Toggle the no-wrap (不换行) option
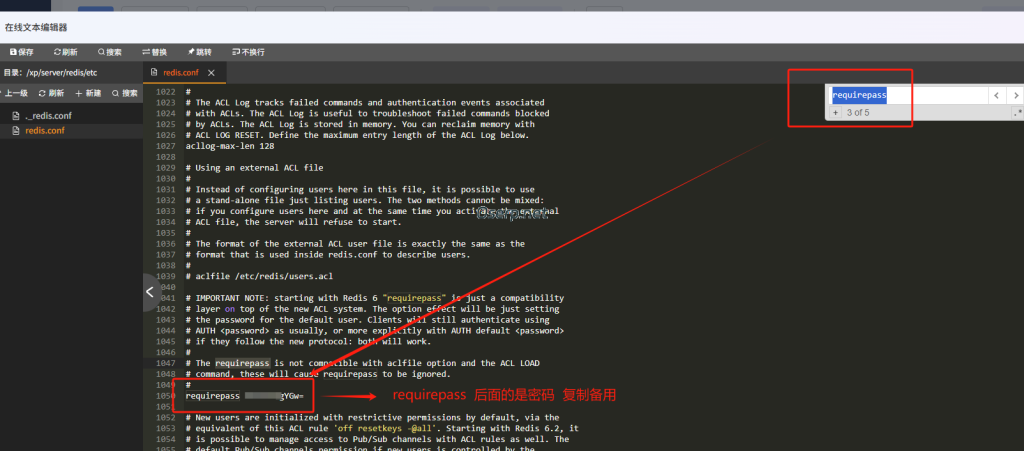 (x=247, y=51)
